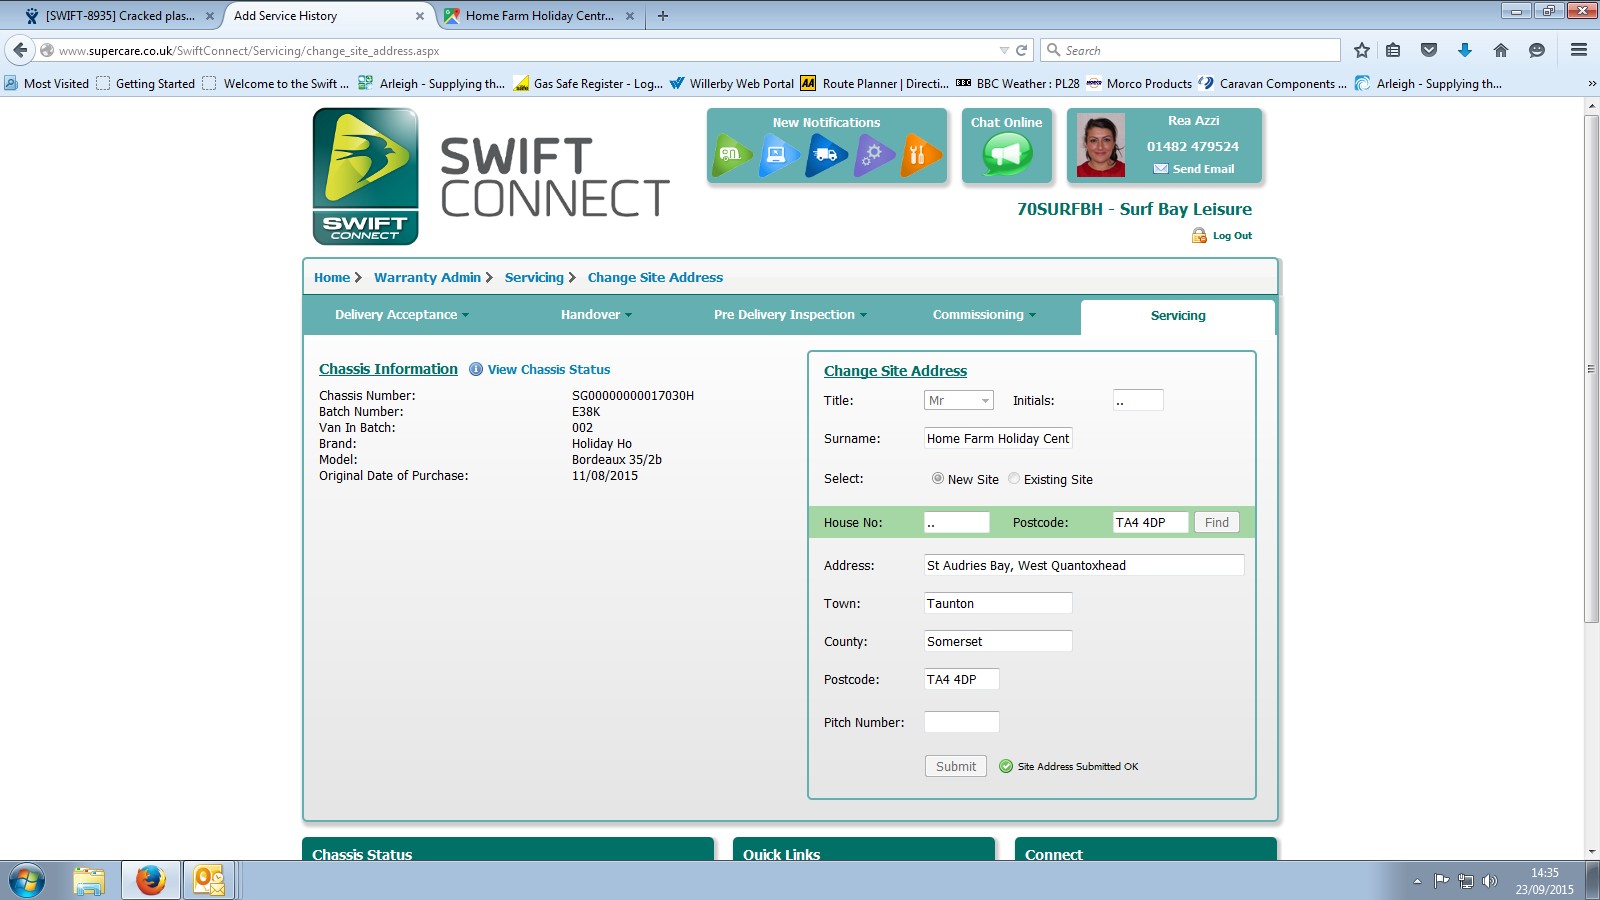Open the URL history dropdown arrow
The image size is (1600, 900).
(1004, 50)
